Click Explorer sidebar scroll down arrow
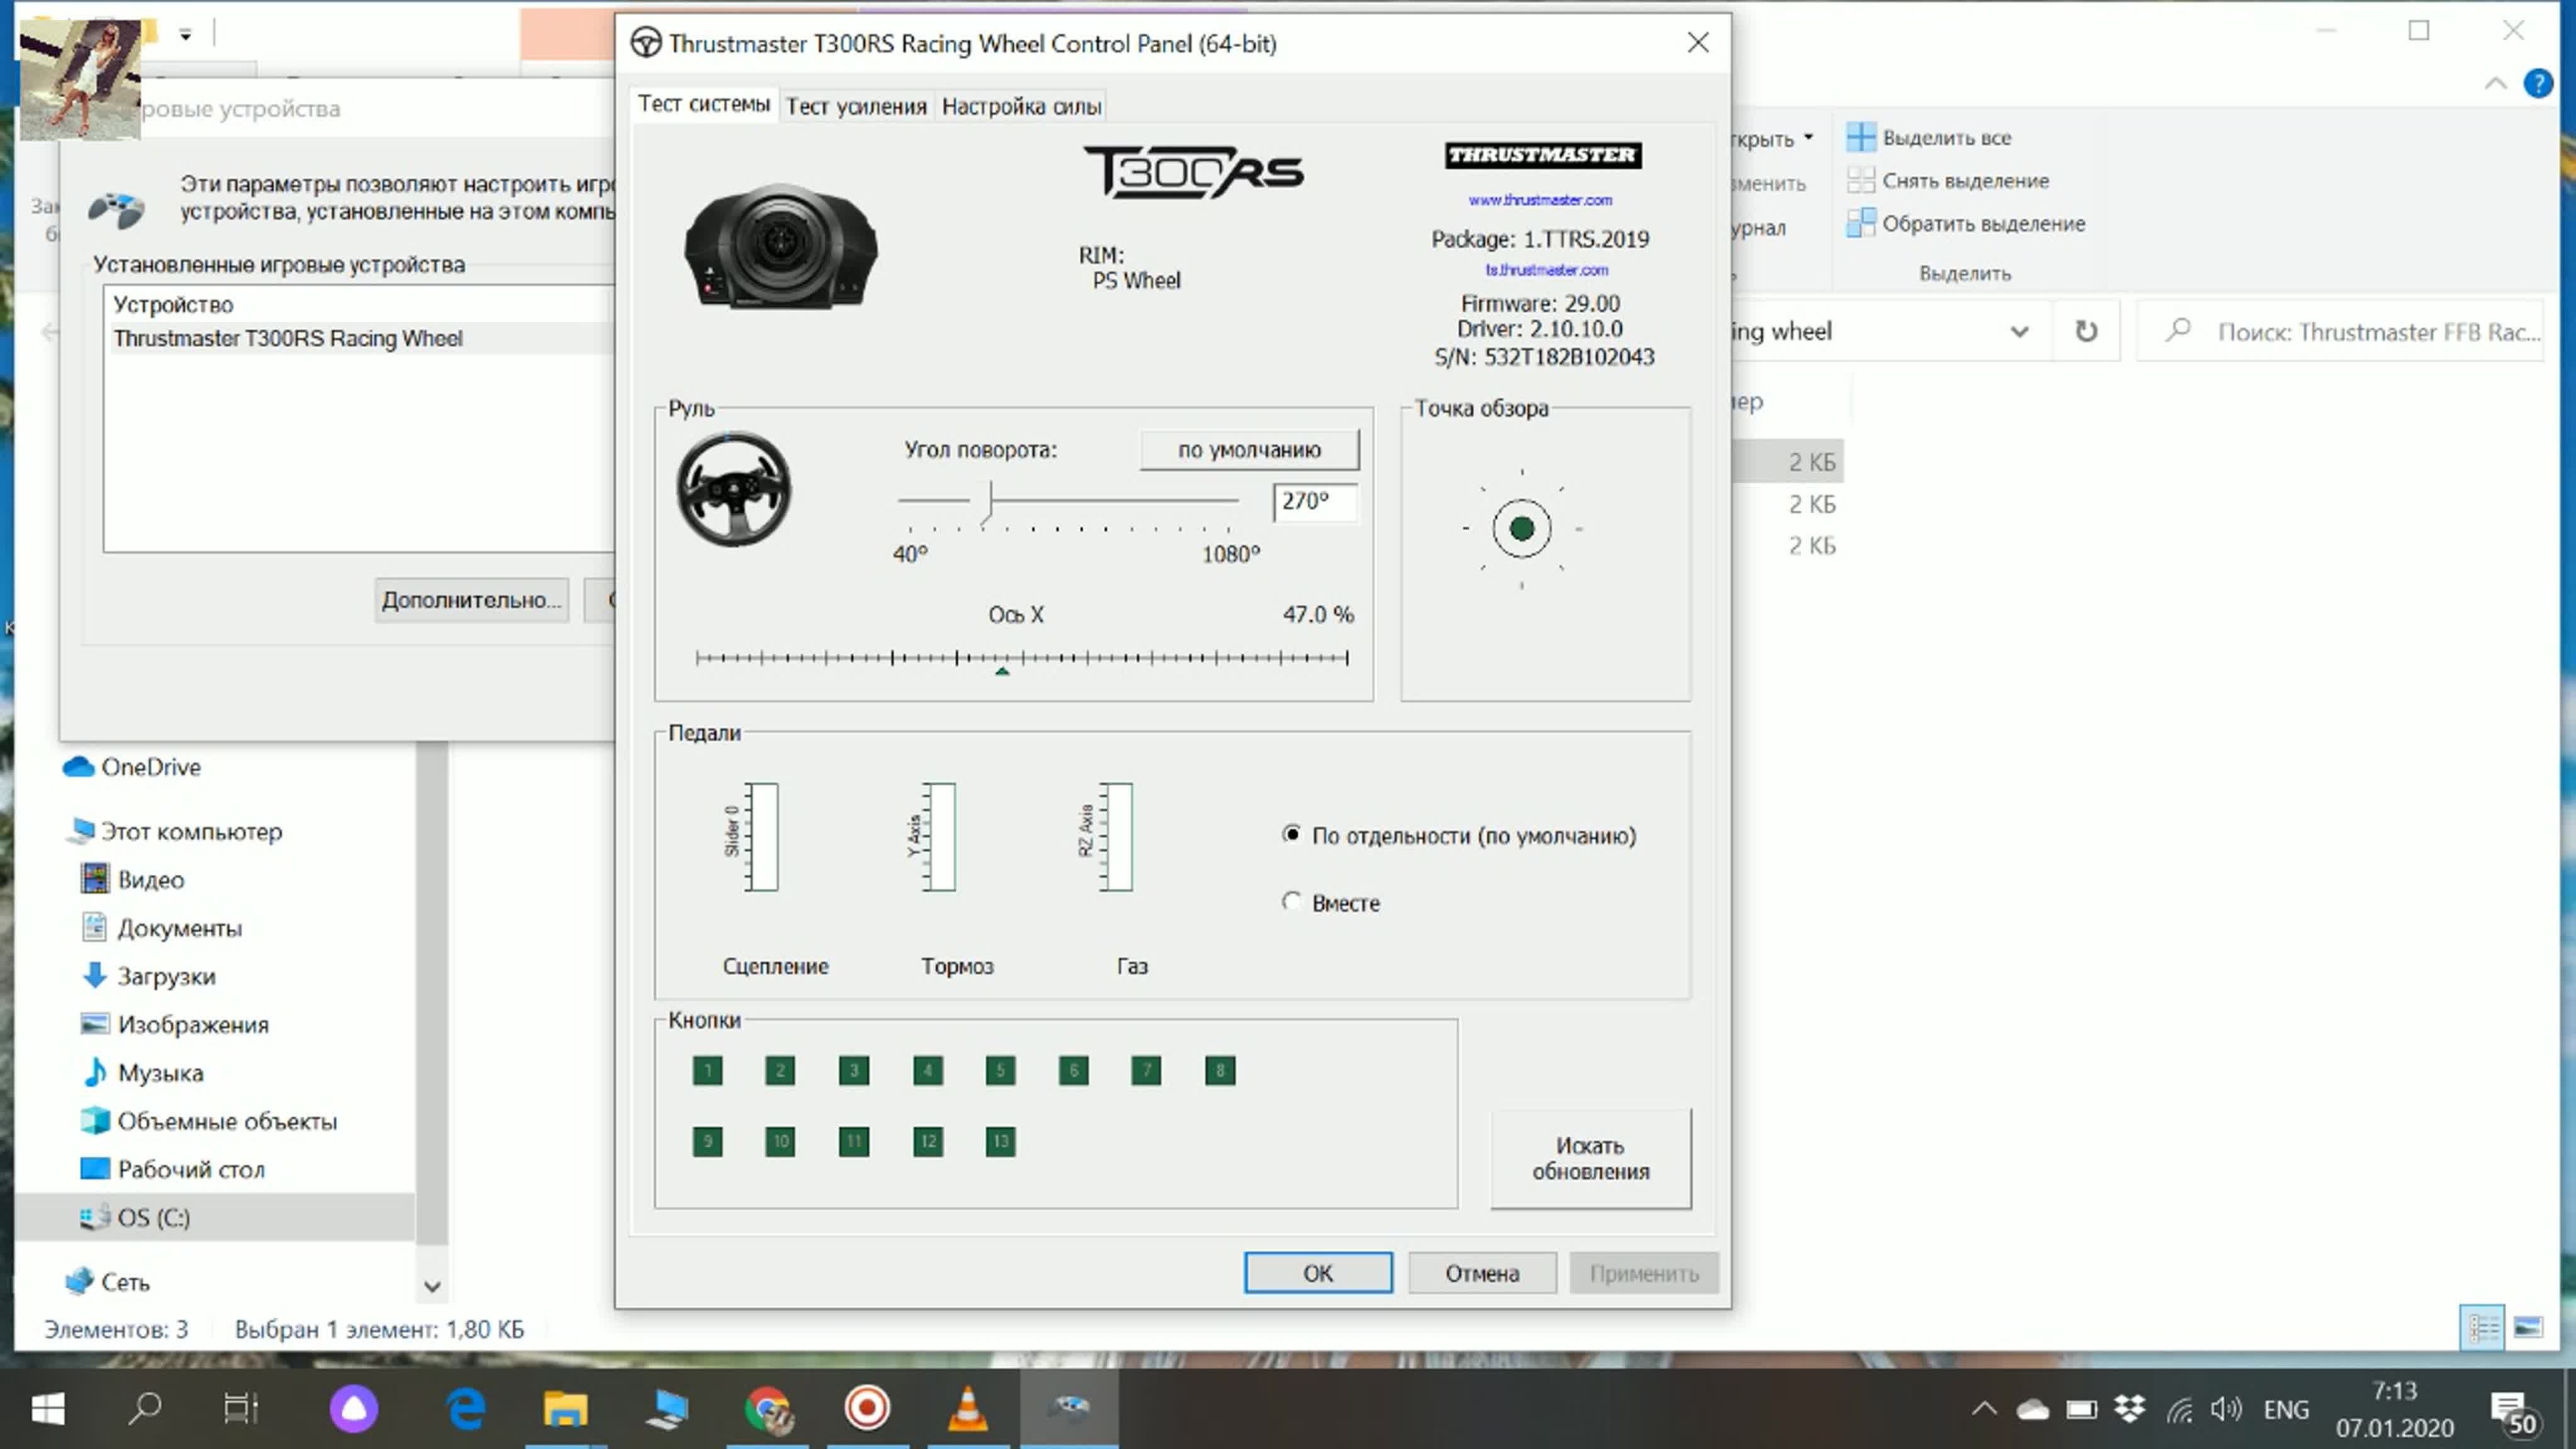This screenshot has width=2576, height=1449. (432, 1286)
